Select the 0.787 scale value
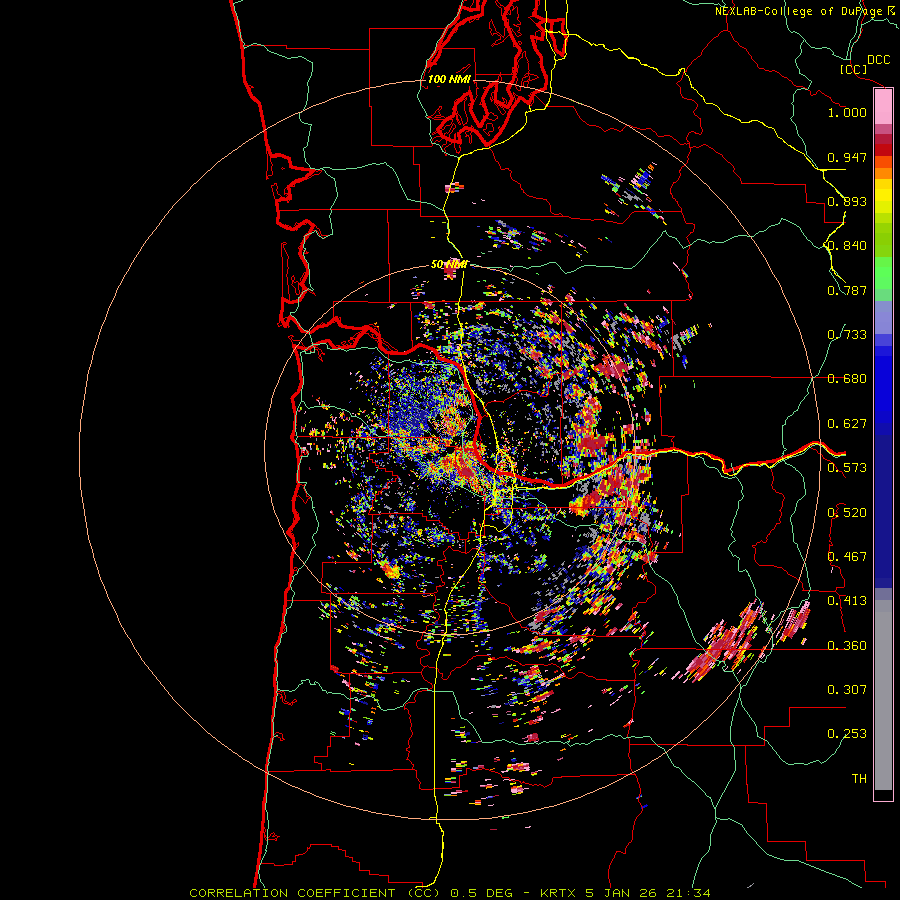The height and width of the screenshot is (900, 900). pos(847,290)
